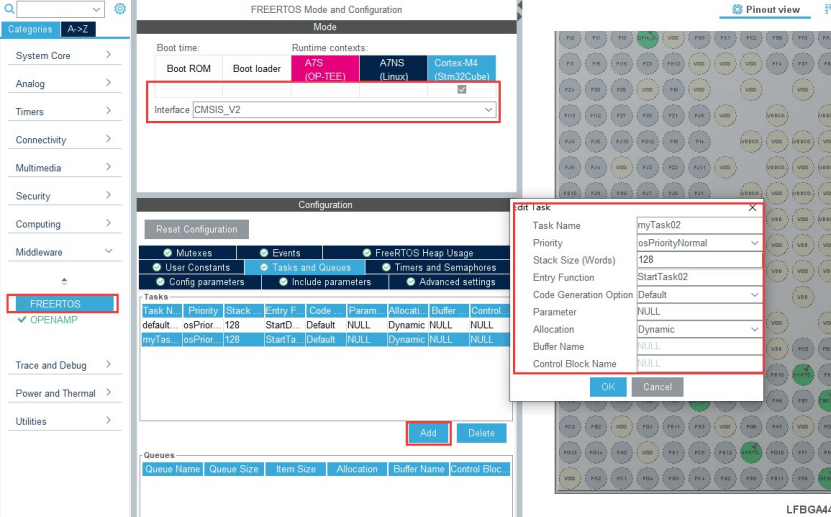The height and width of the screenshot is (517, 831).
Task: Open the Timers and Semaphores tab
Action: tap(439, 268)
